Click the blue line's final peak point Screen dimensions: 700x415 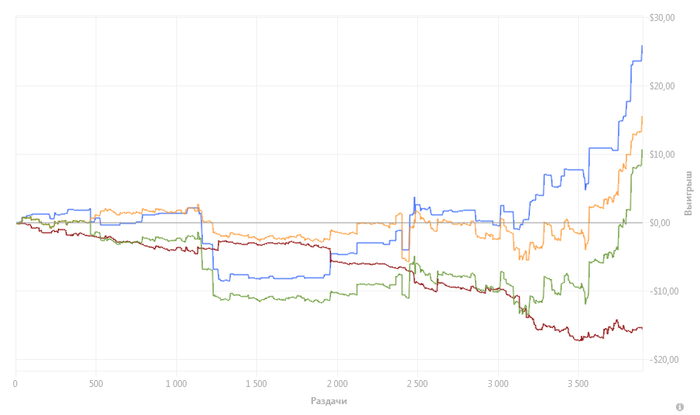coord(642,46)
